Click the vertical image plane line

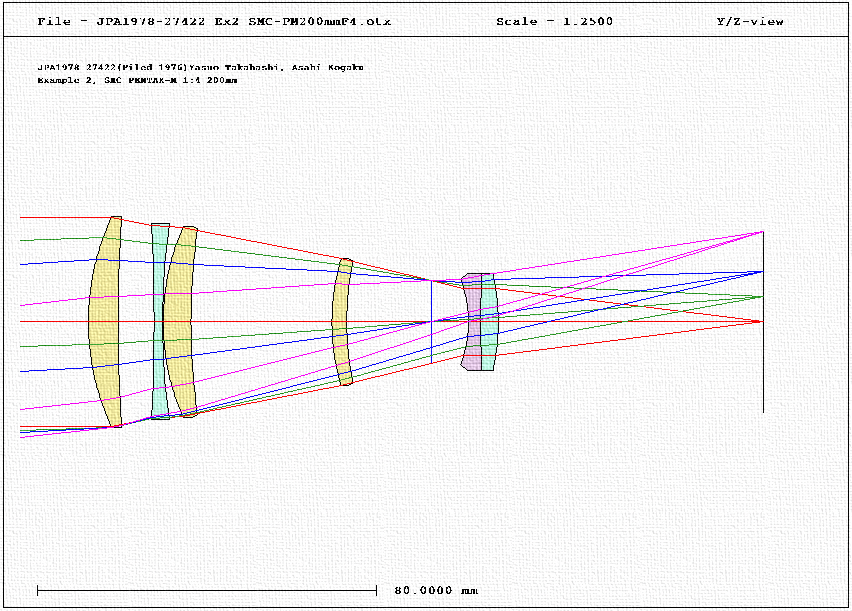click(763, 322)
